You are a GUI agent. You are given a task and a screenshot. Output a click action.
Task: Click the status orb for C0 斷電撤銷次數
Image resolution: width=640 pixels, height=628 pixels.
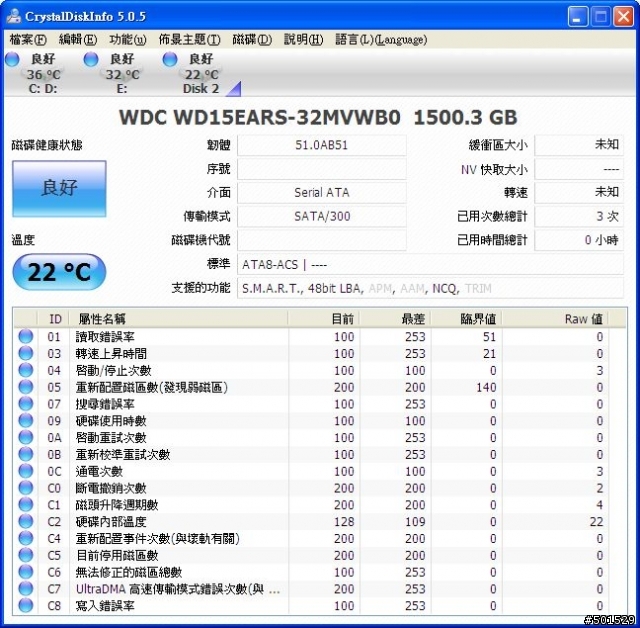(25, 488)
